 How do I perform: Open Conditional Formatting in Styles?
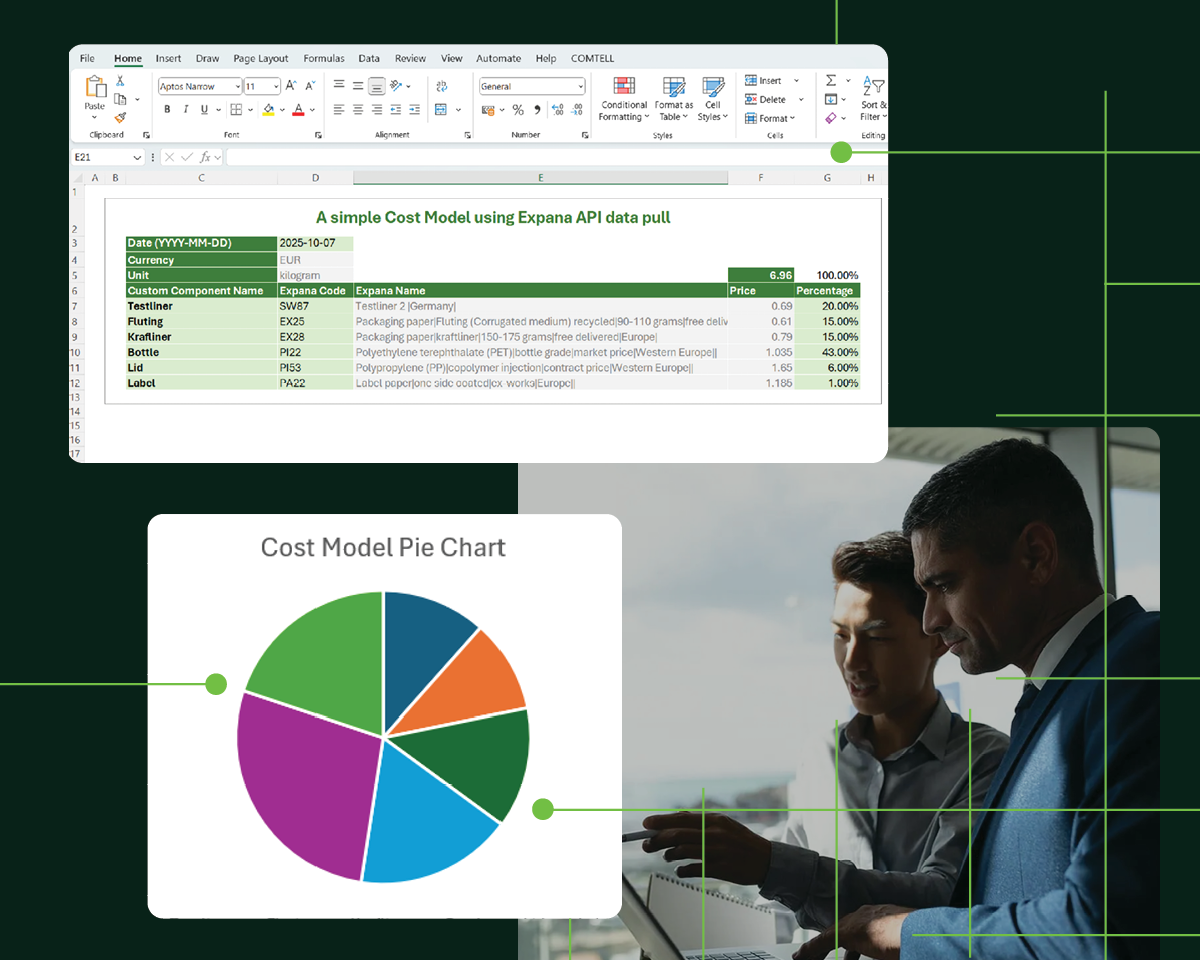(x=624, y=98)
